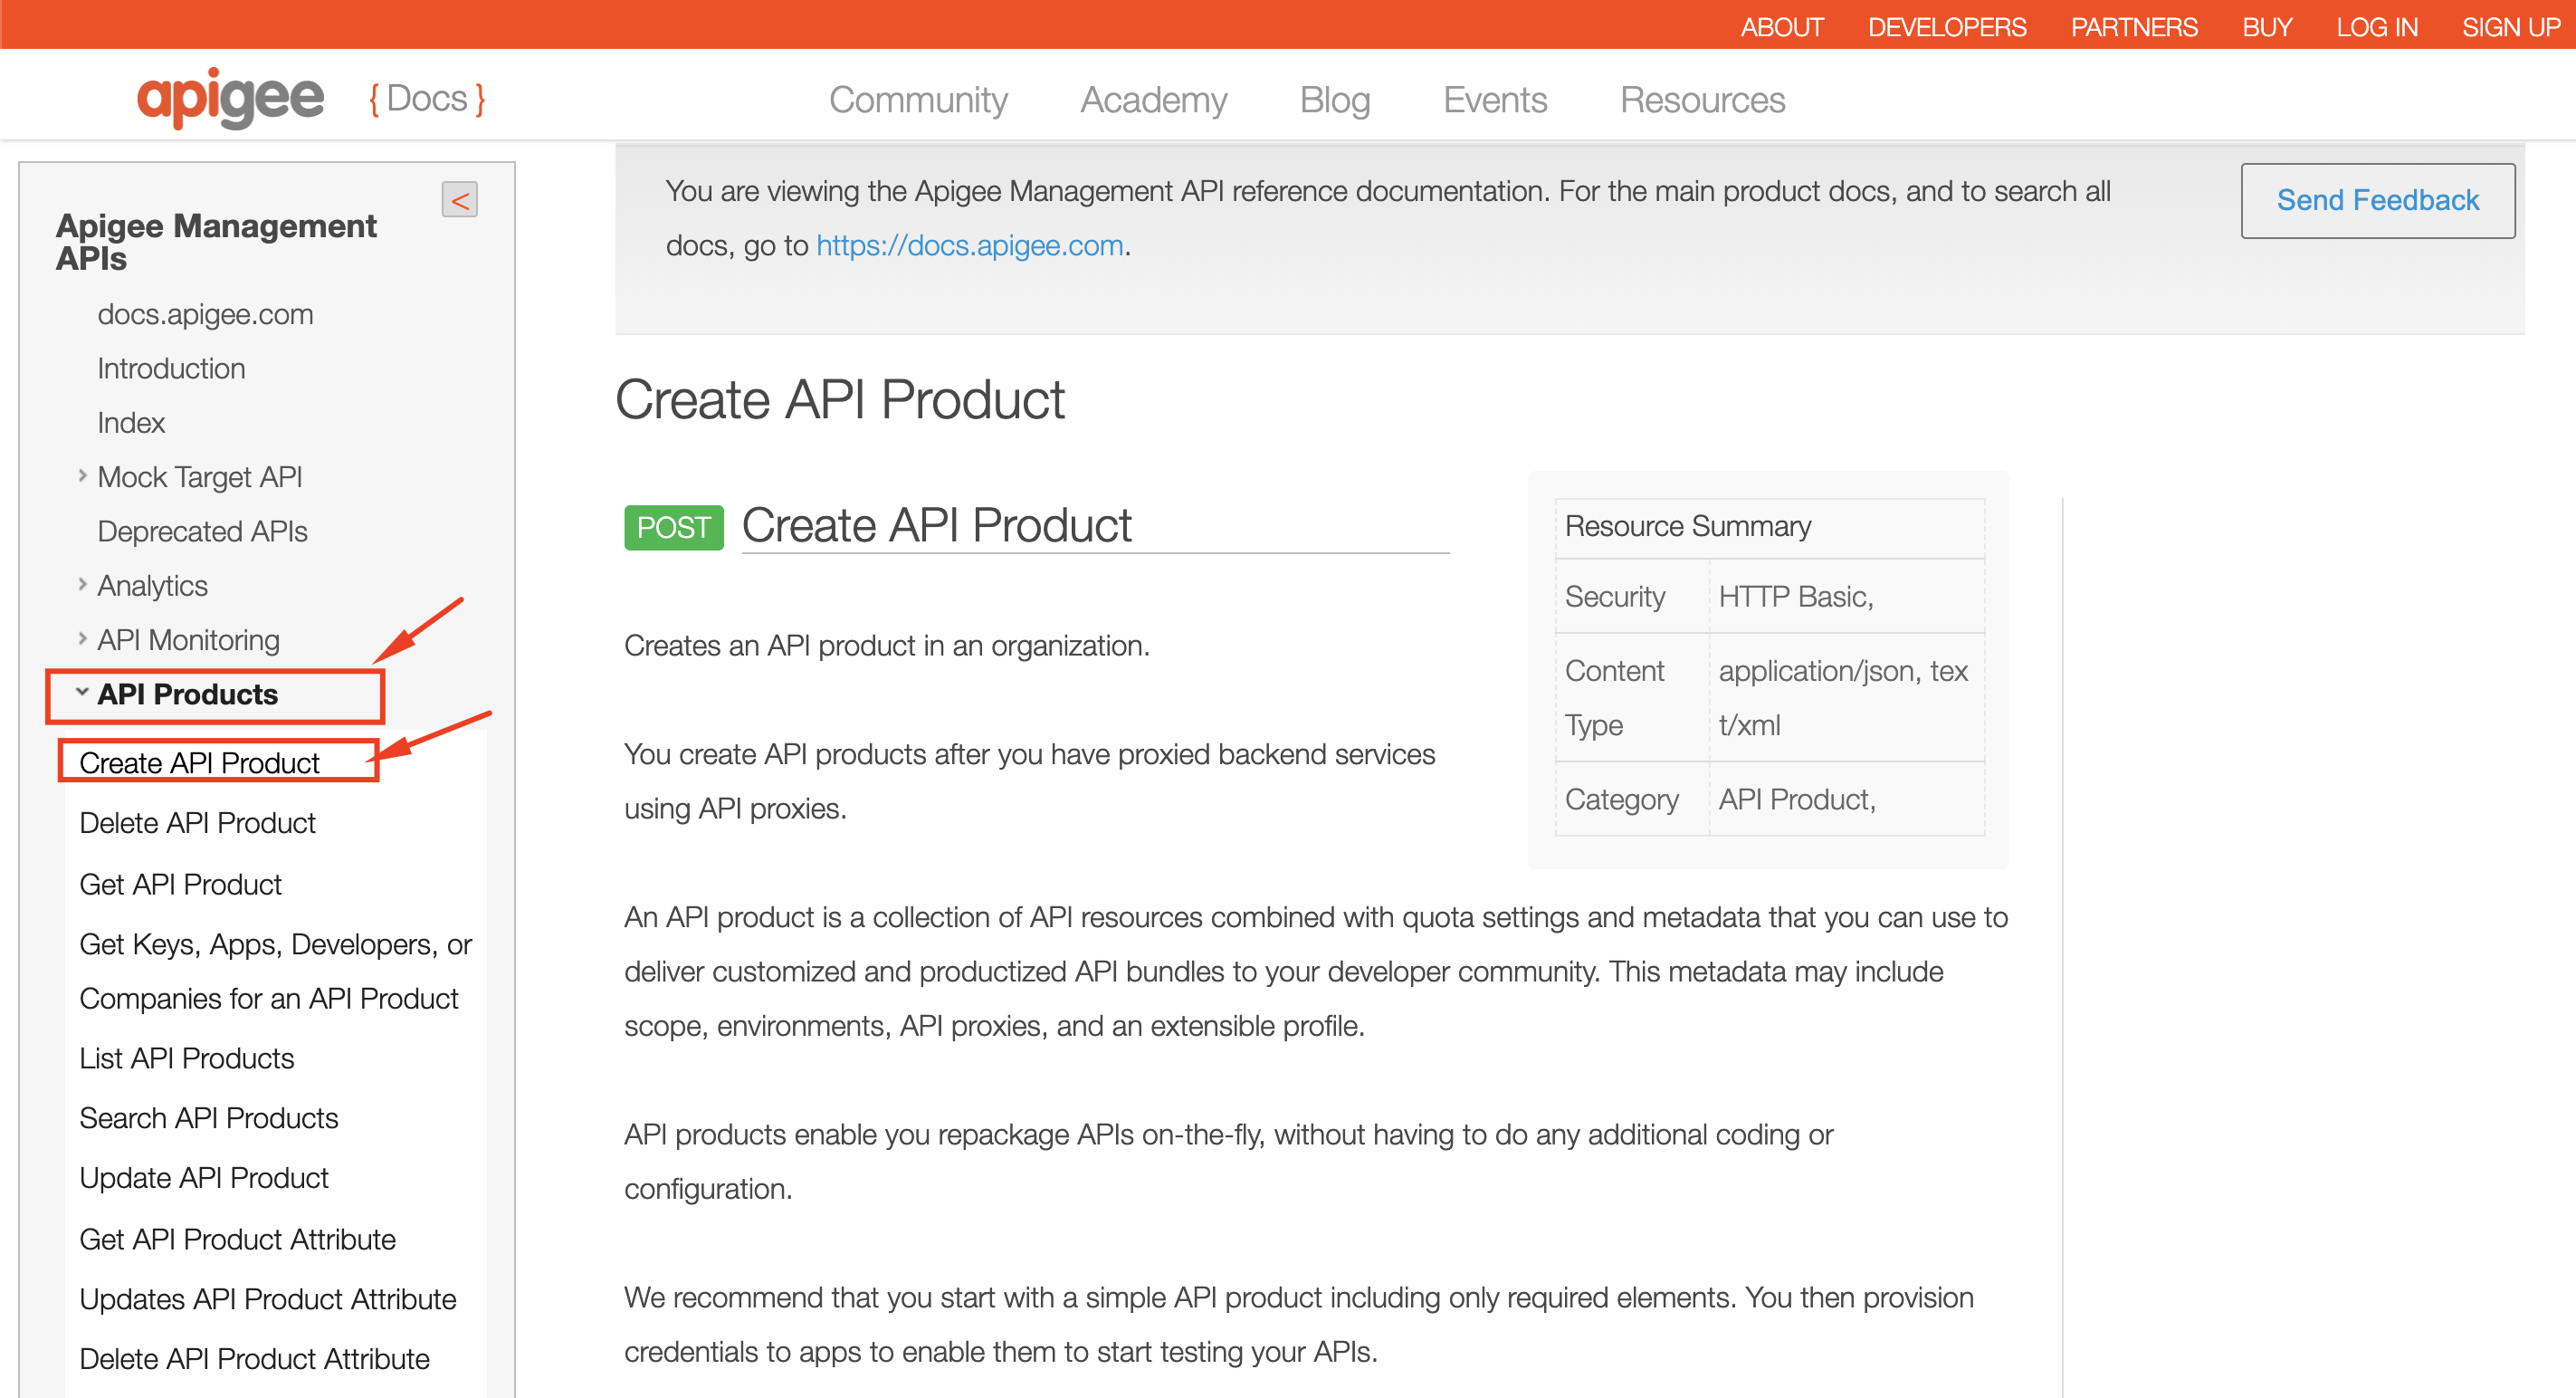
Task: Open Index in the sidebar
Action: (131, 422)
